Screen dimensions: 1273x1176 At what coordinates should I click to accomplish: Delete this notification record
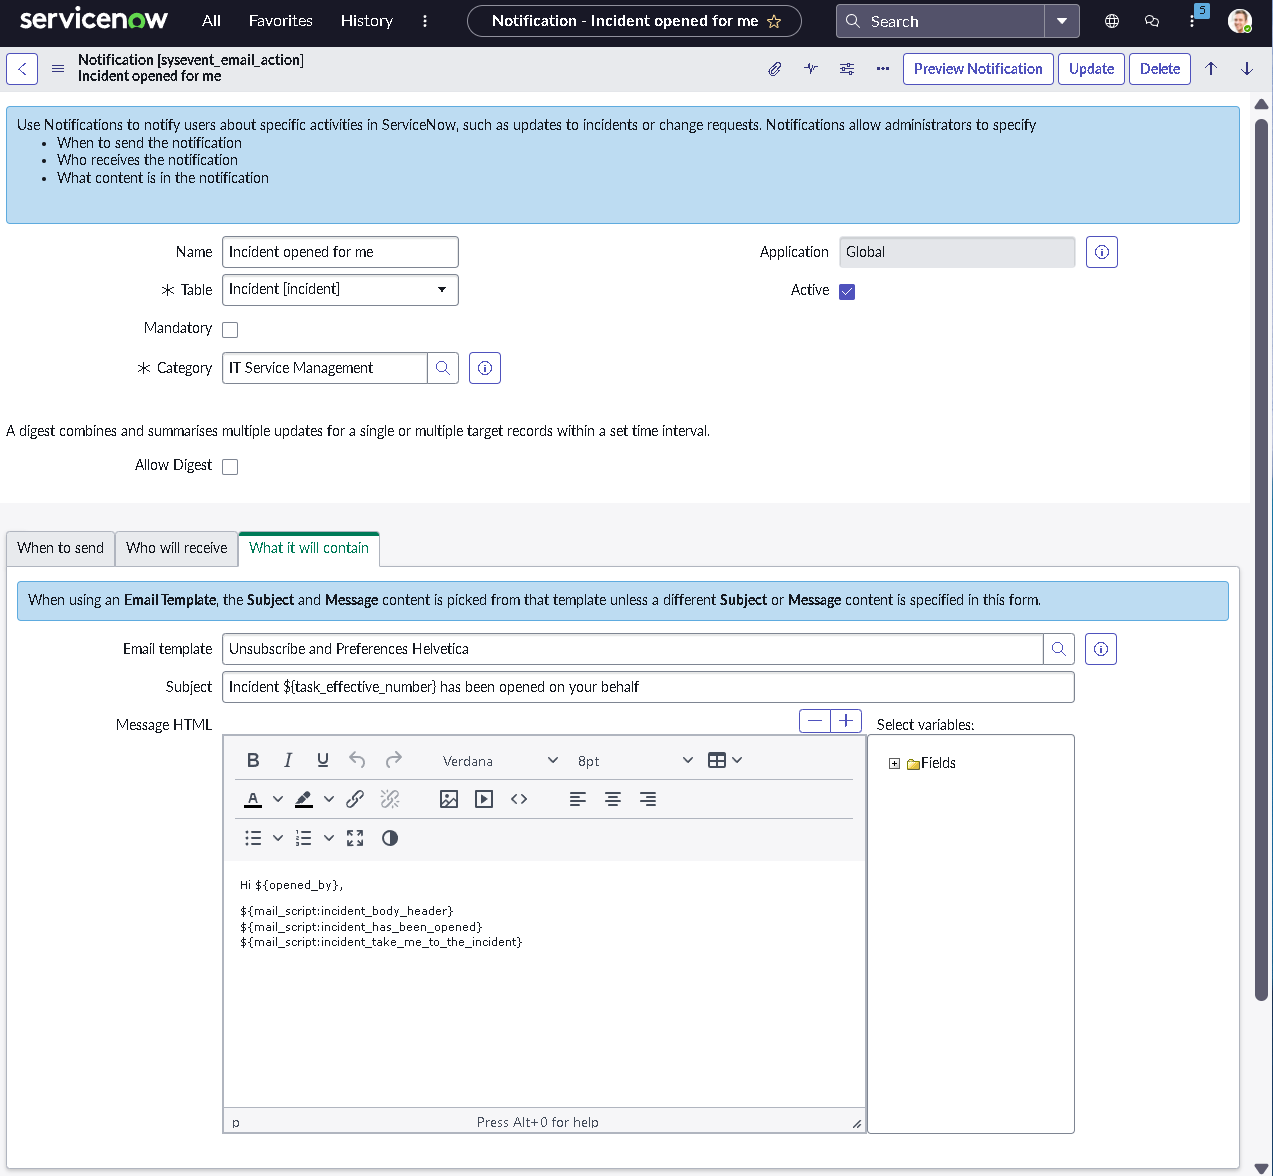(1158, 68)
